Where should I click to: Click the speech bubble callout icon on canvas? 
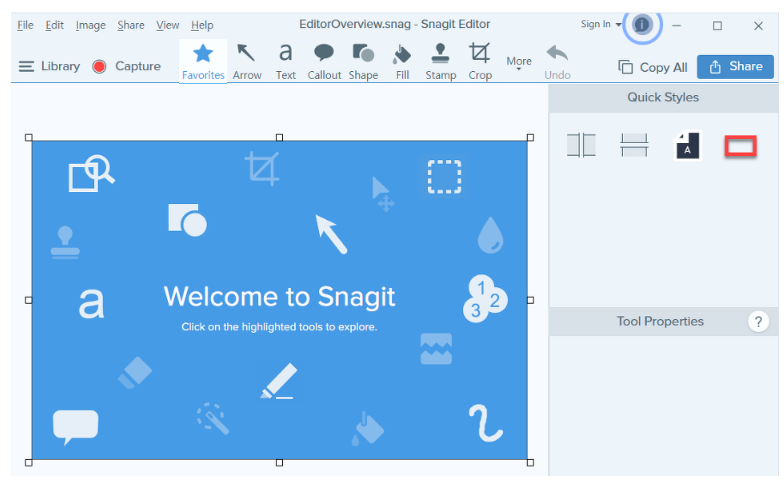[76, 427]
